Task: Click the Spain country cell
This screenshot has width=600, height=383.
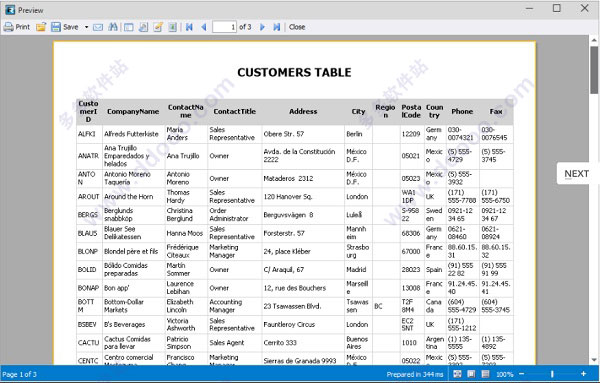Action: [x=434, y=269]
